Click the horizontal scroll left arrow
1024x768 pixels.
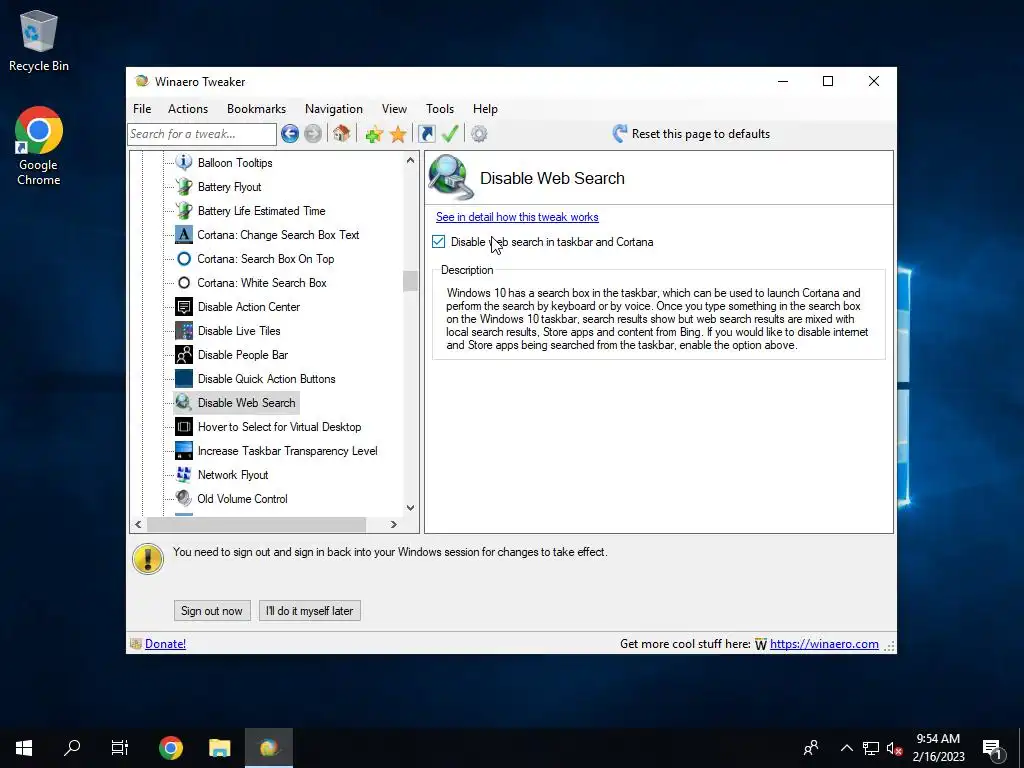[x=138, y=524]
